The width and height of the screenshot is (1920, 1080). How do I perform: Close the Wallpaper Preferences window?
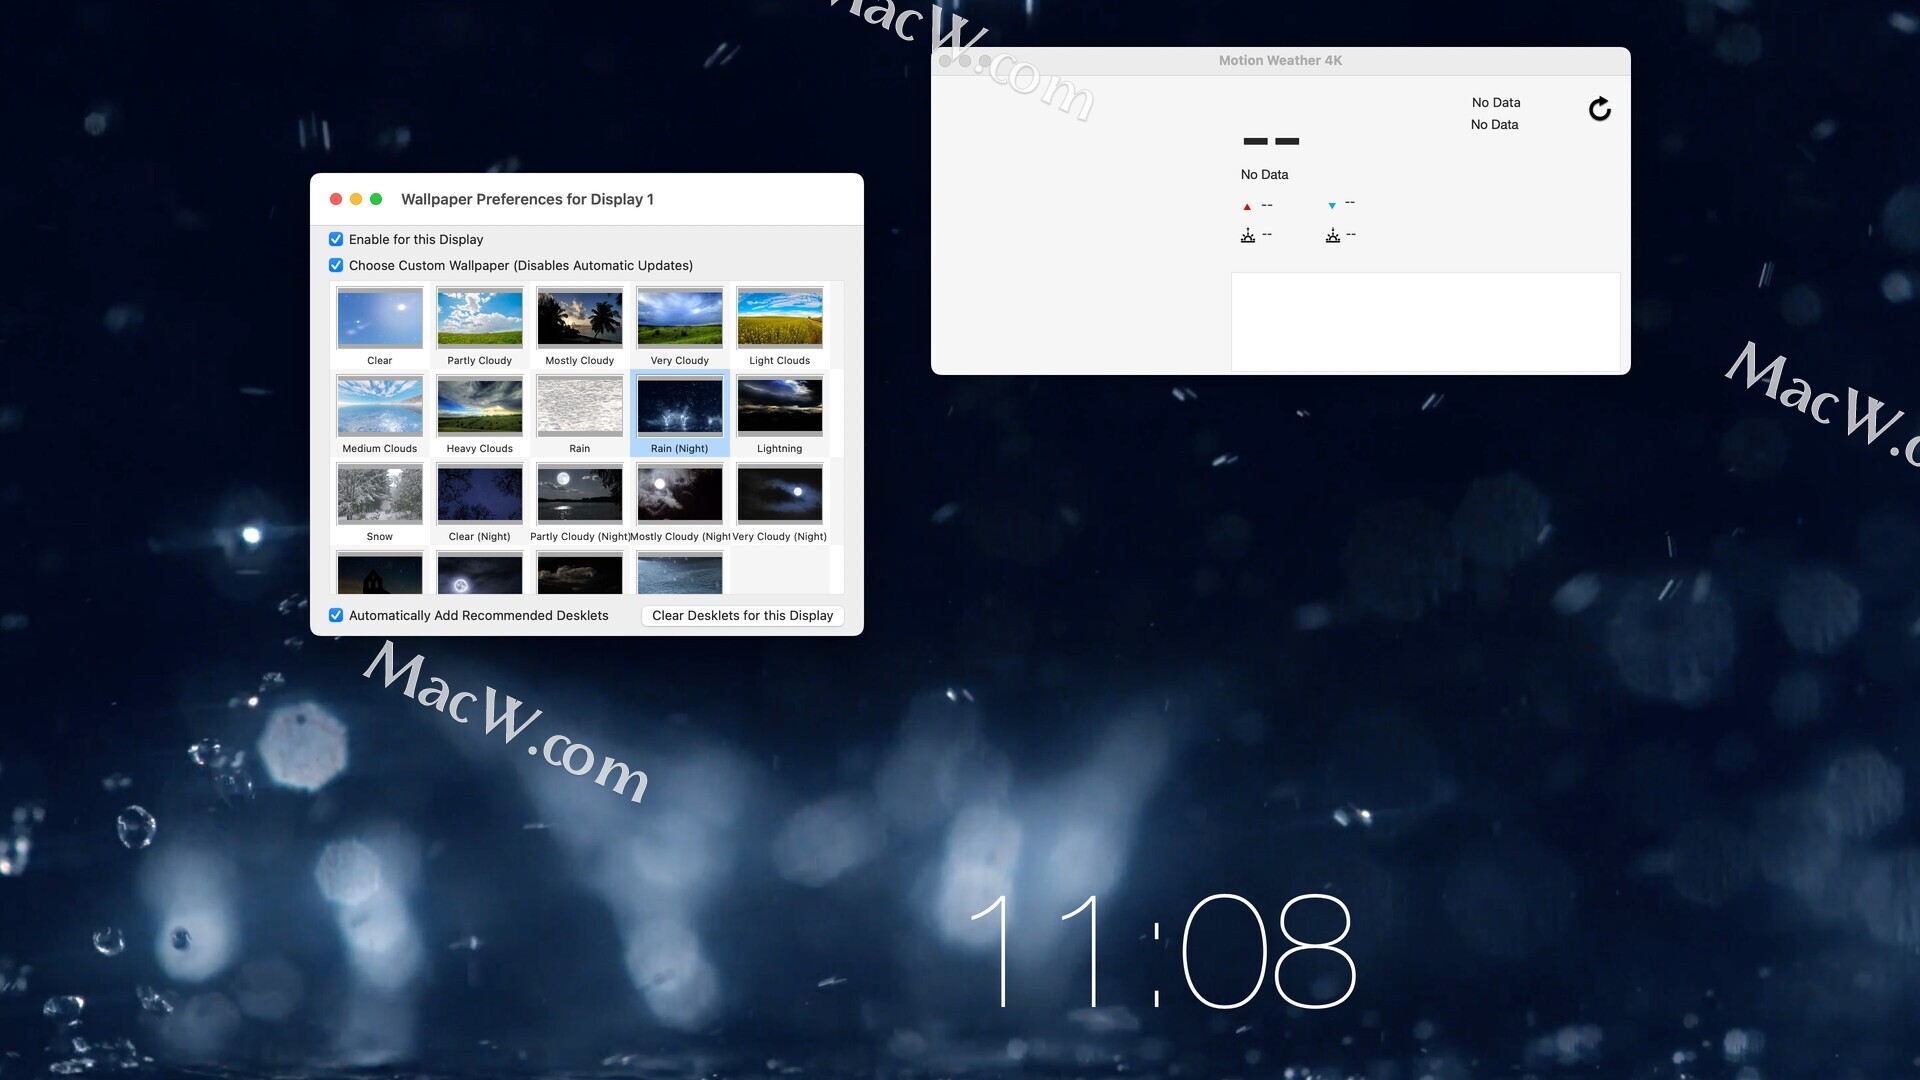coord(336,199)
